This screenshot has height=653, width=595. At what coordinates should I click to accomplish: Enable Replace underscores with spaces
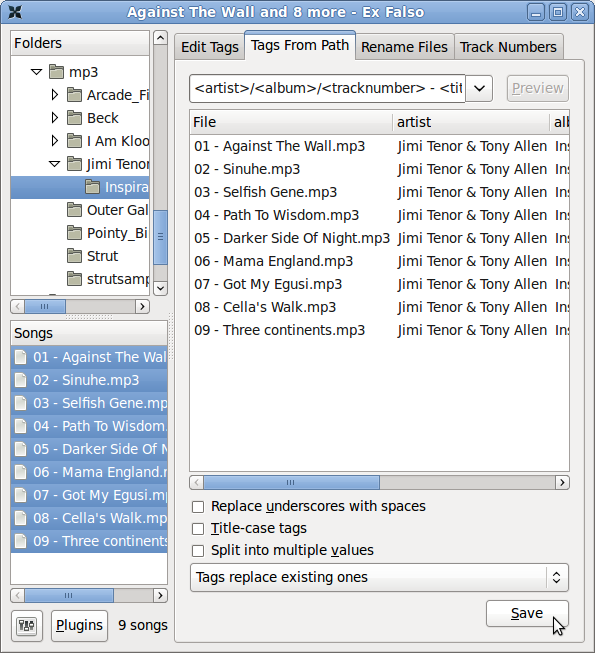click(198, 507)
